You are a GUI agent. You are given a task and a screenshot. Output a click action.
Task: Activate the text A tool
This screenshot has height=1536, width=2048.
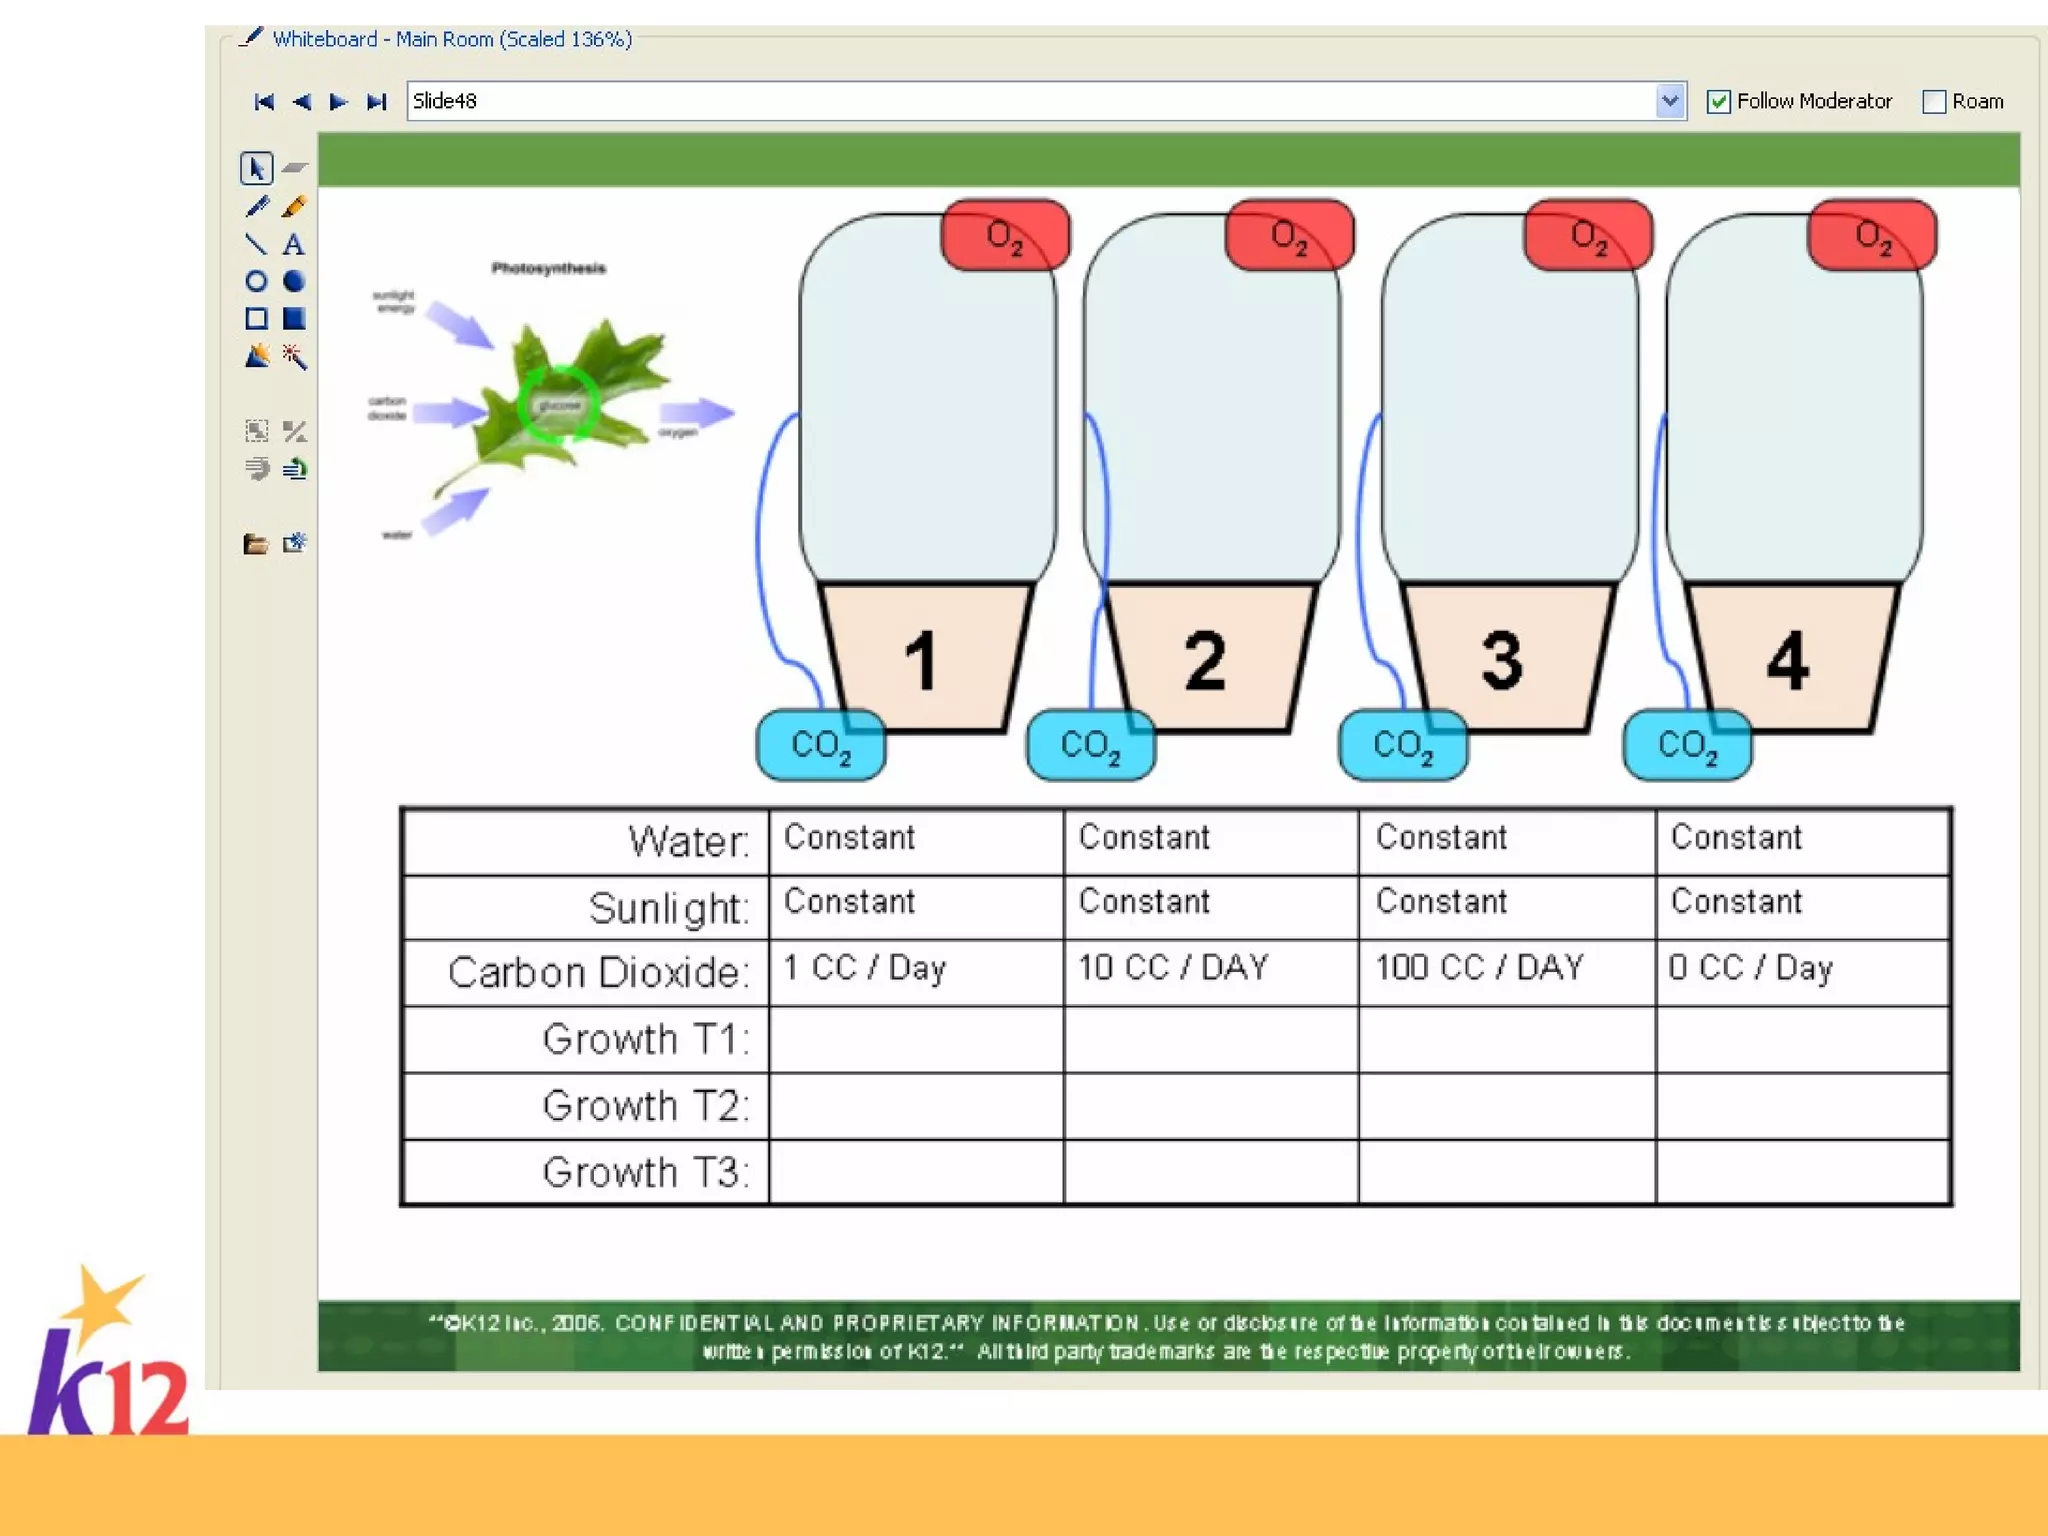[x=293, y=244]
